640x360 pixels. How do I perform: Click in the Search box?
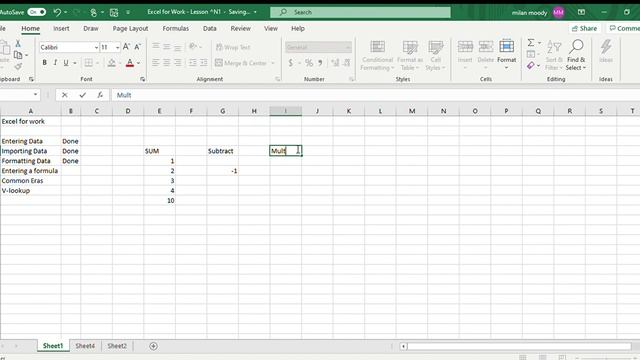(x=360, y=12)
